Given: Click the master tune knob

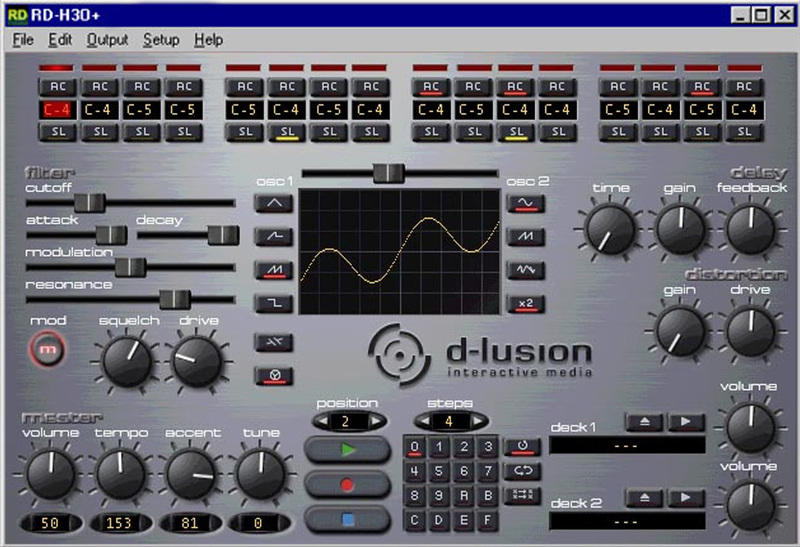Looking at the screenshot, I should 260,474.
